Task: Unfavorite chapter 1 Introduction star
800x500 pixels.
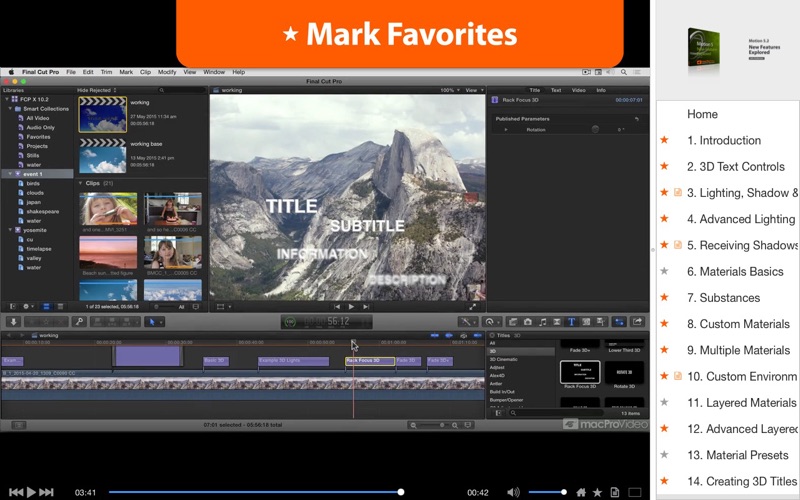Action: click(x=664, y=140)
